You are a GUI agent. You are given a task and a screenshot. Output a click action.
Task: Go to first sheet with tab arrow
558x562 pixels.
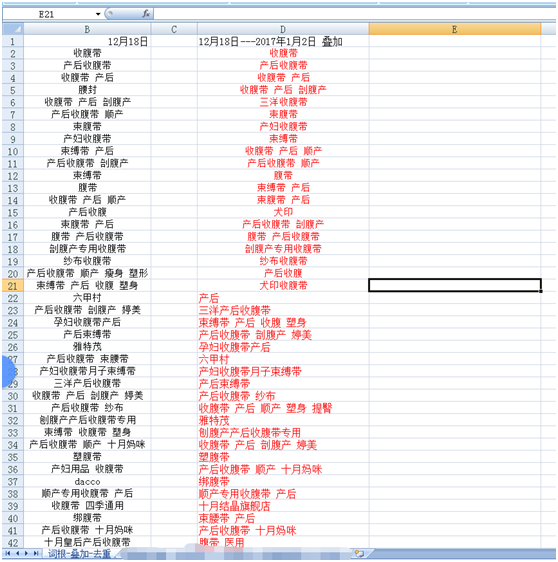tap(8, 553)
